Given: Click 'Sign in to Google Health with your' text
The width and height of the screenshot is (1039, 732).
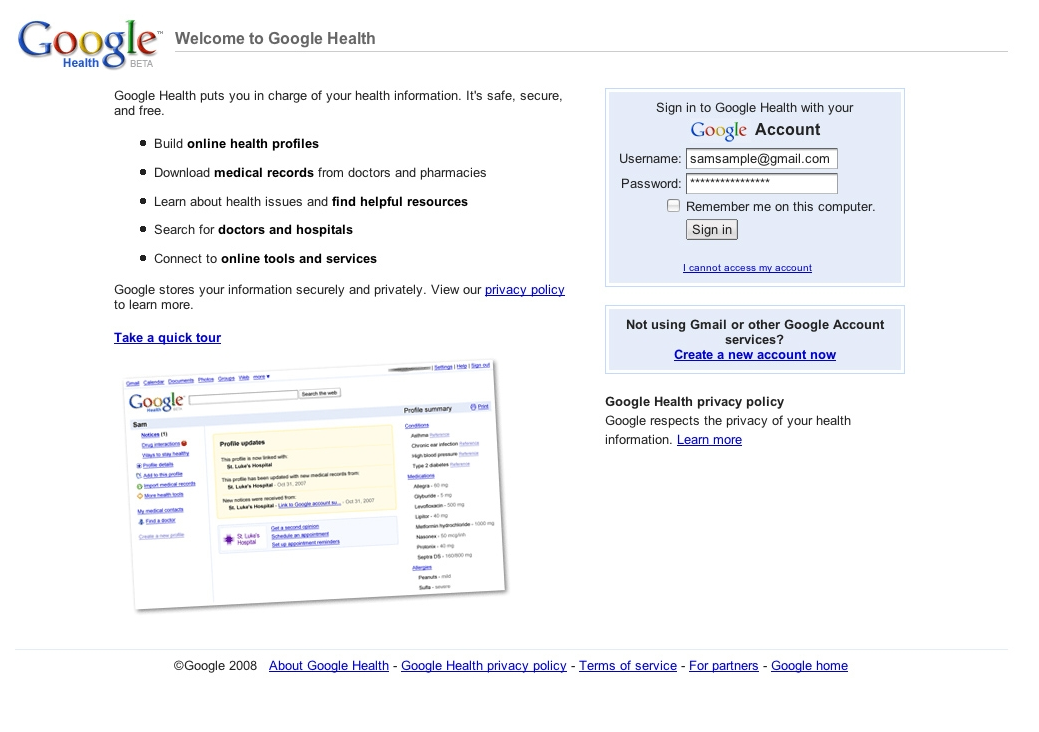Looking at the screenshot, I should [x=755, y=107].
